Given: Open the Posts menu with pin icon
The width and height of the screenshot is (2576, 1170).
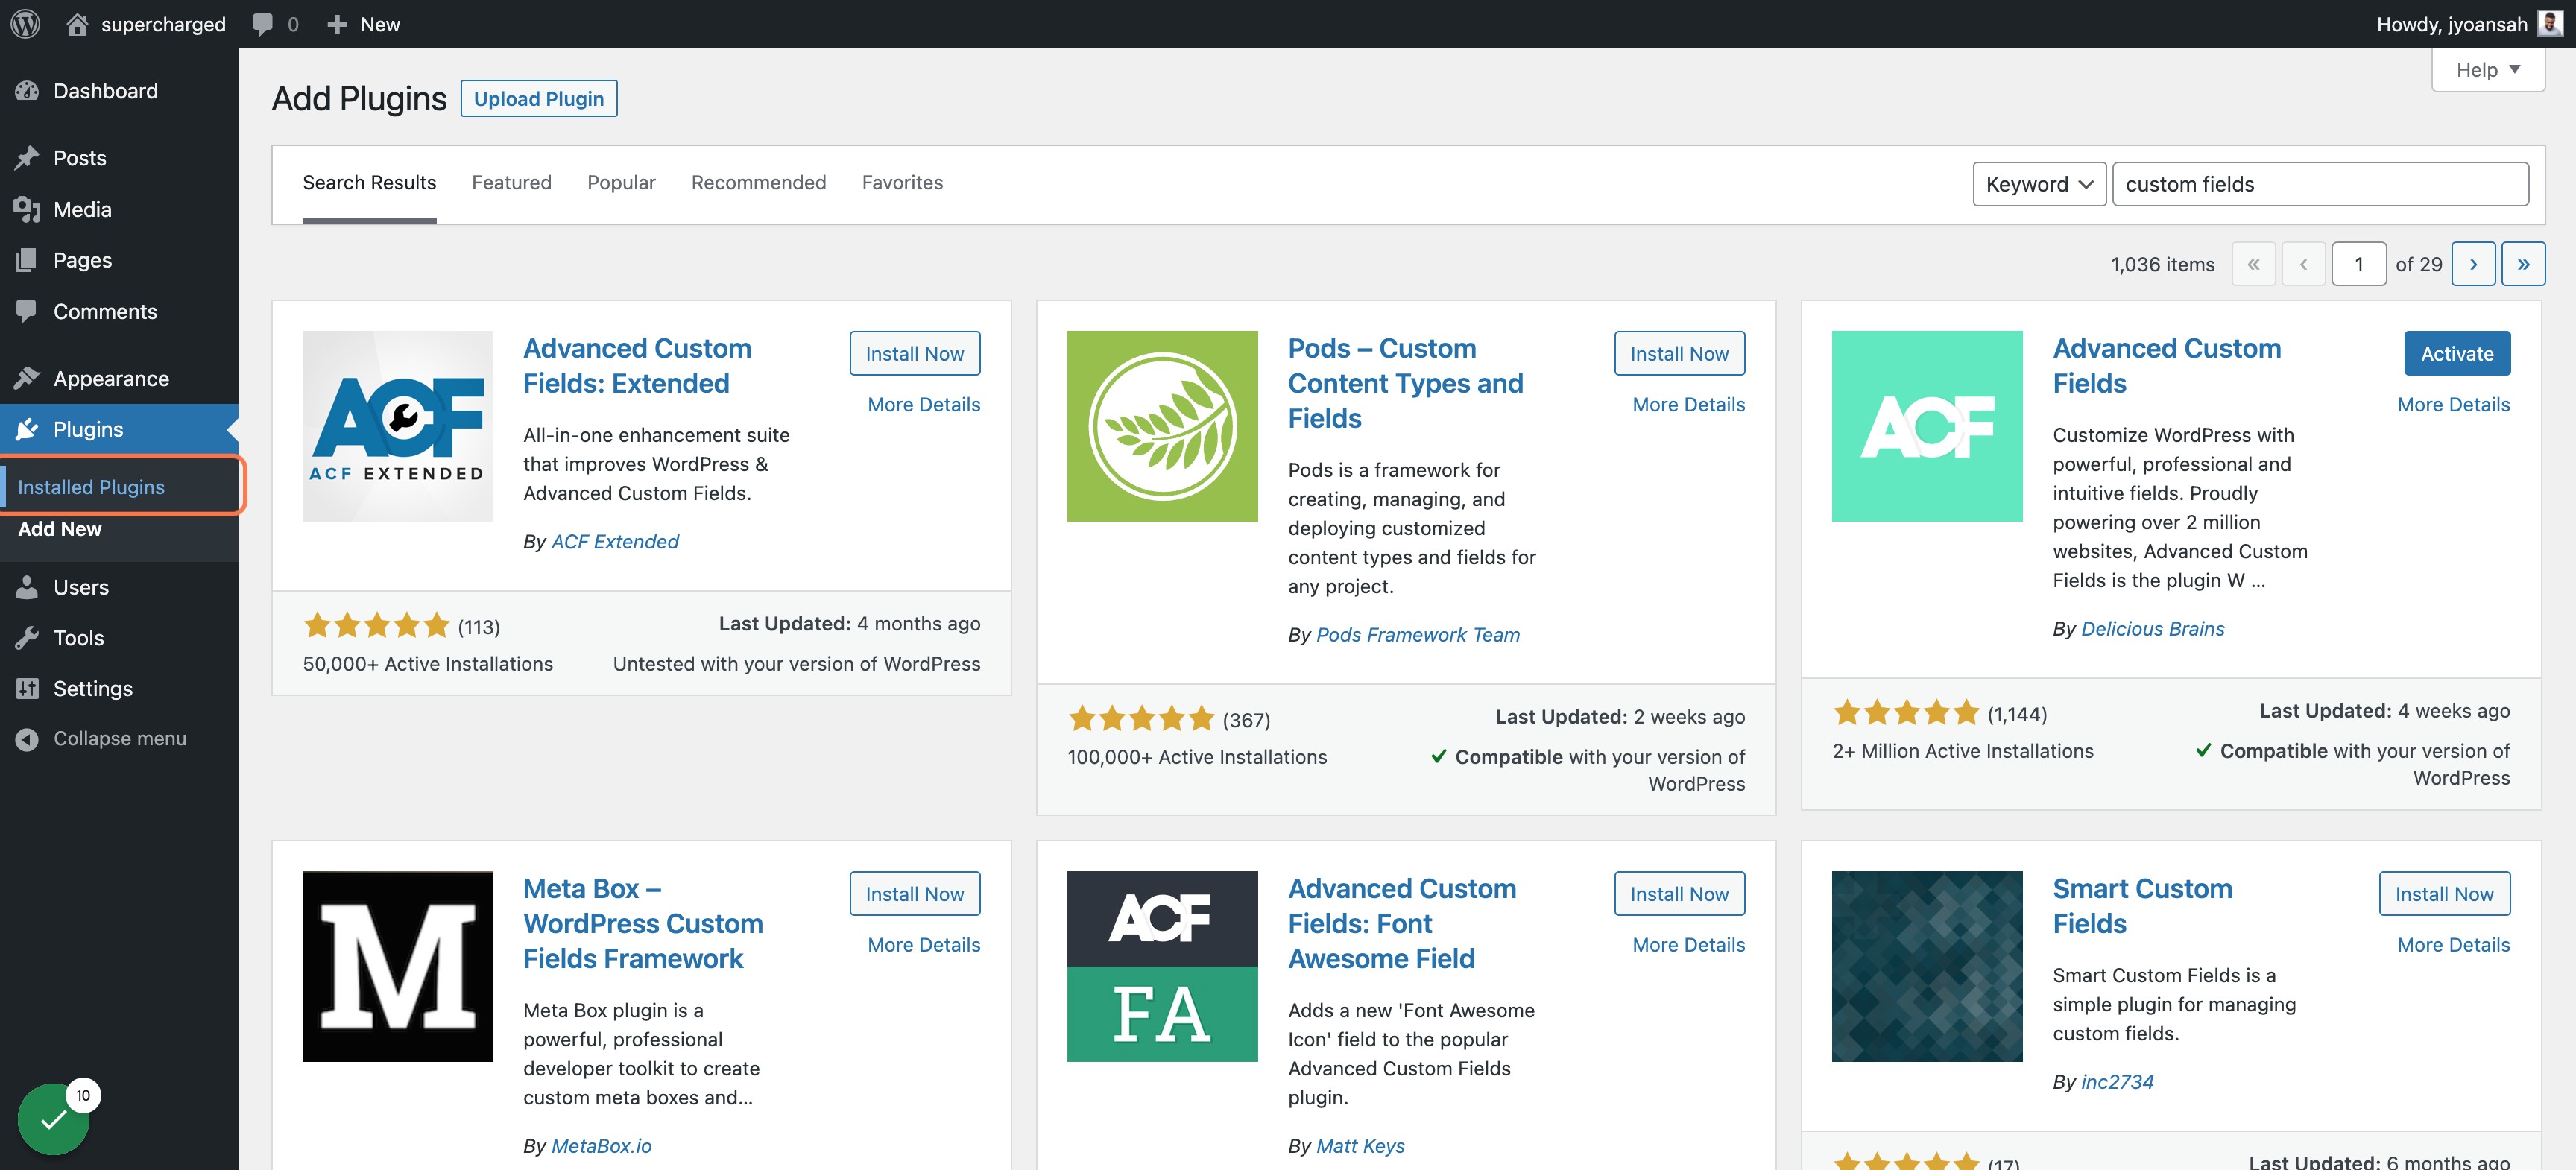Looking at the screenshot, I should click(x=119, y=158).
